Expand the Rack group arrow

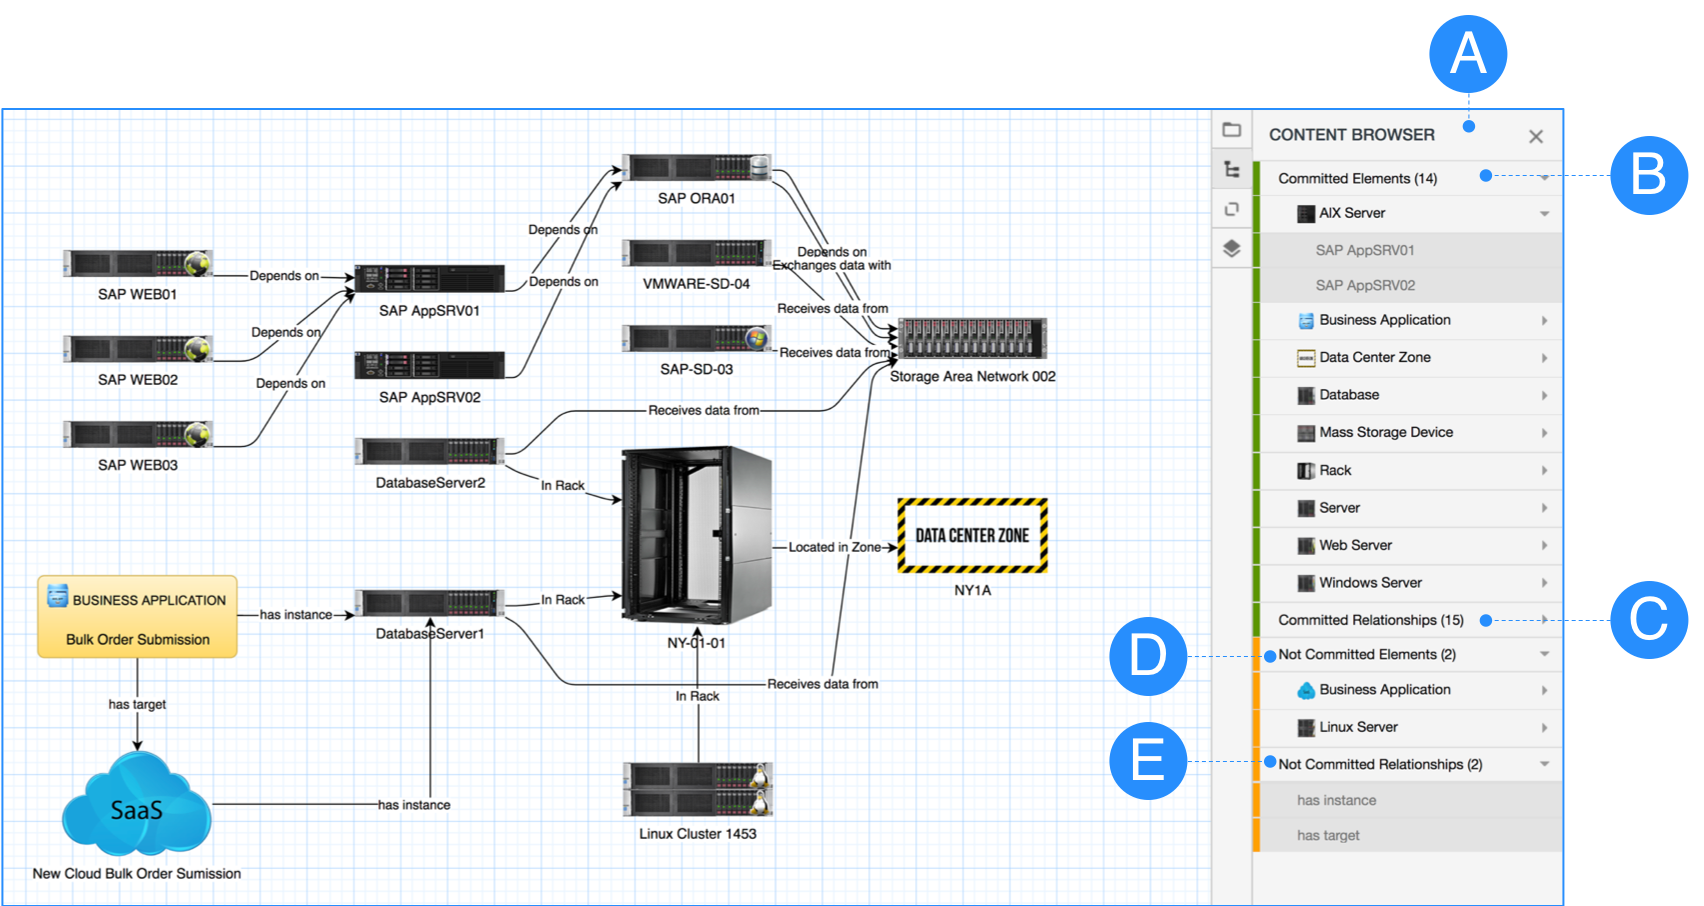(1545, 471)
